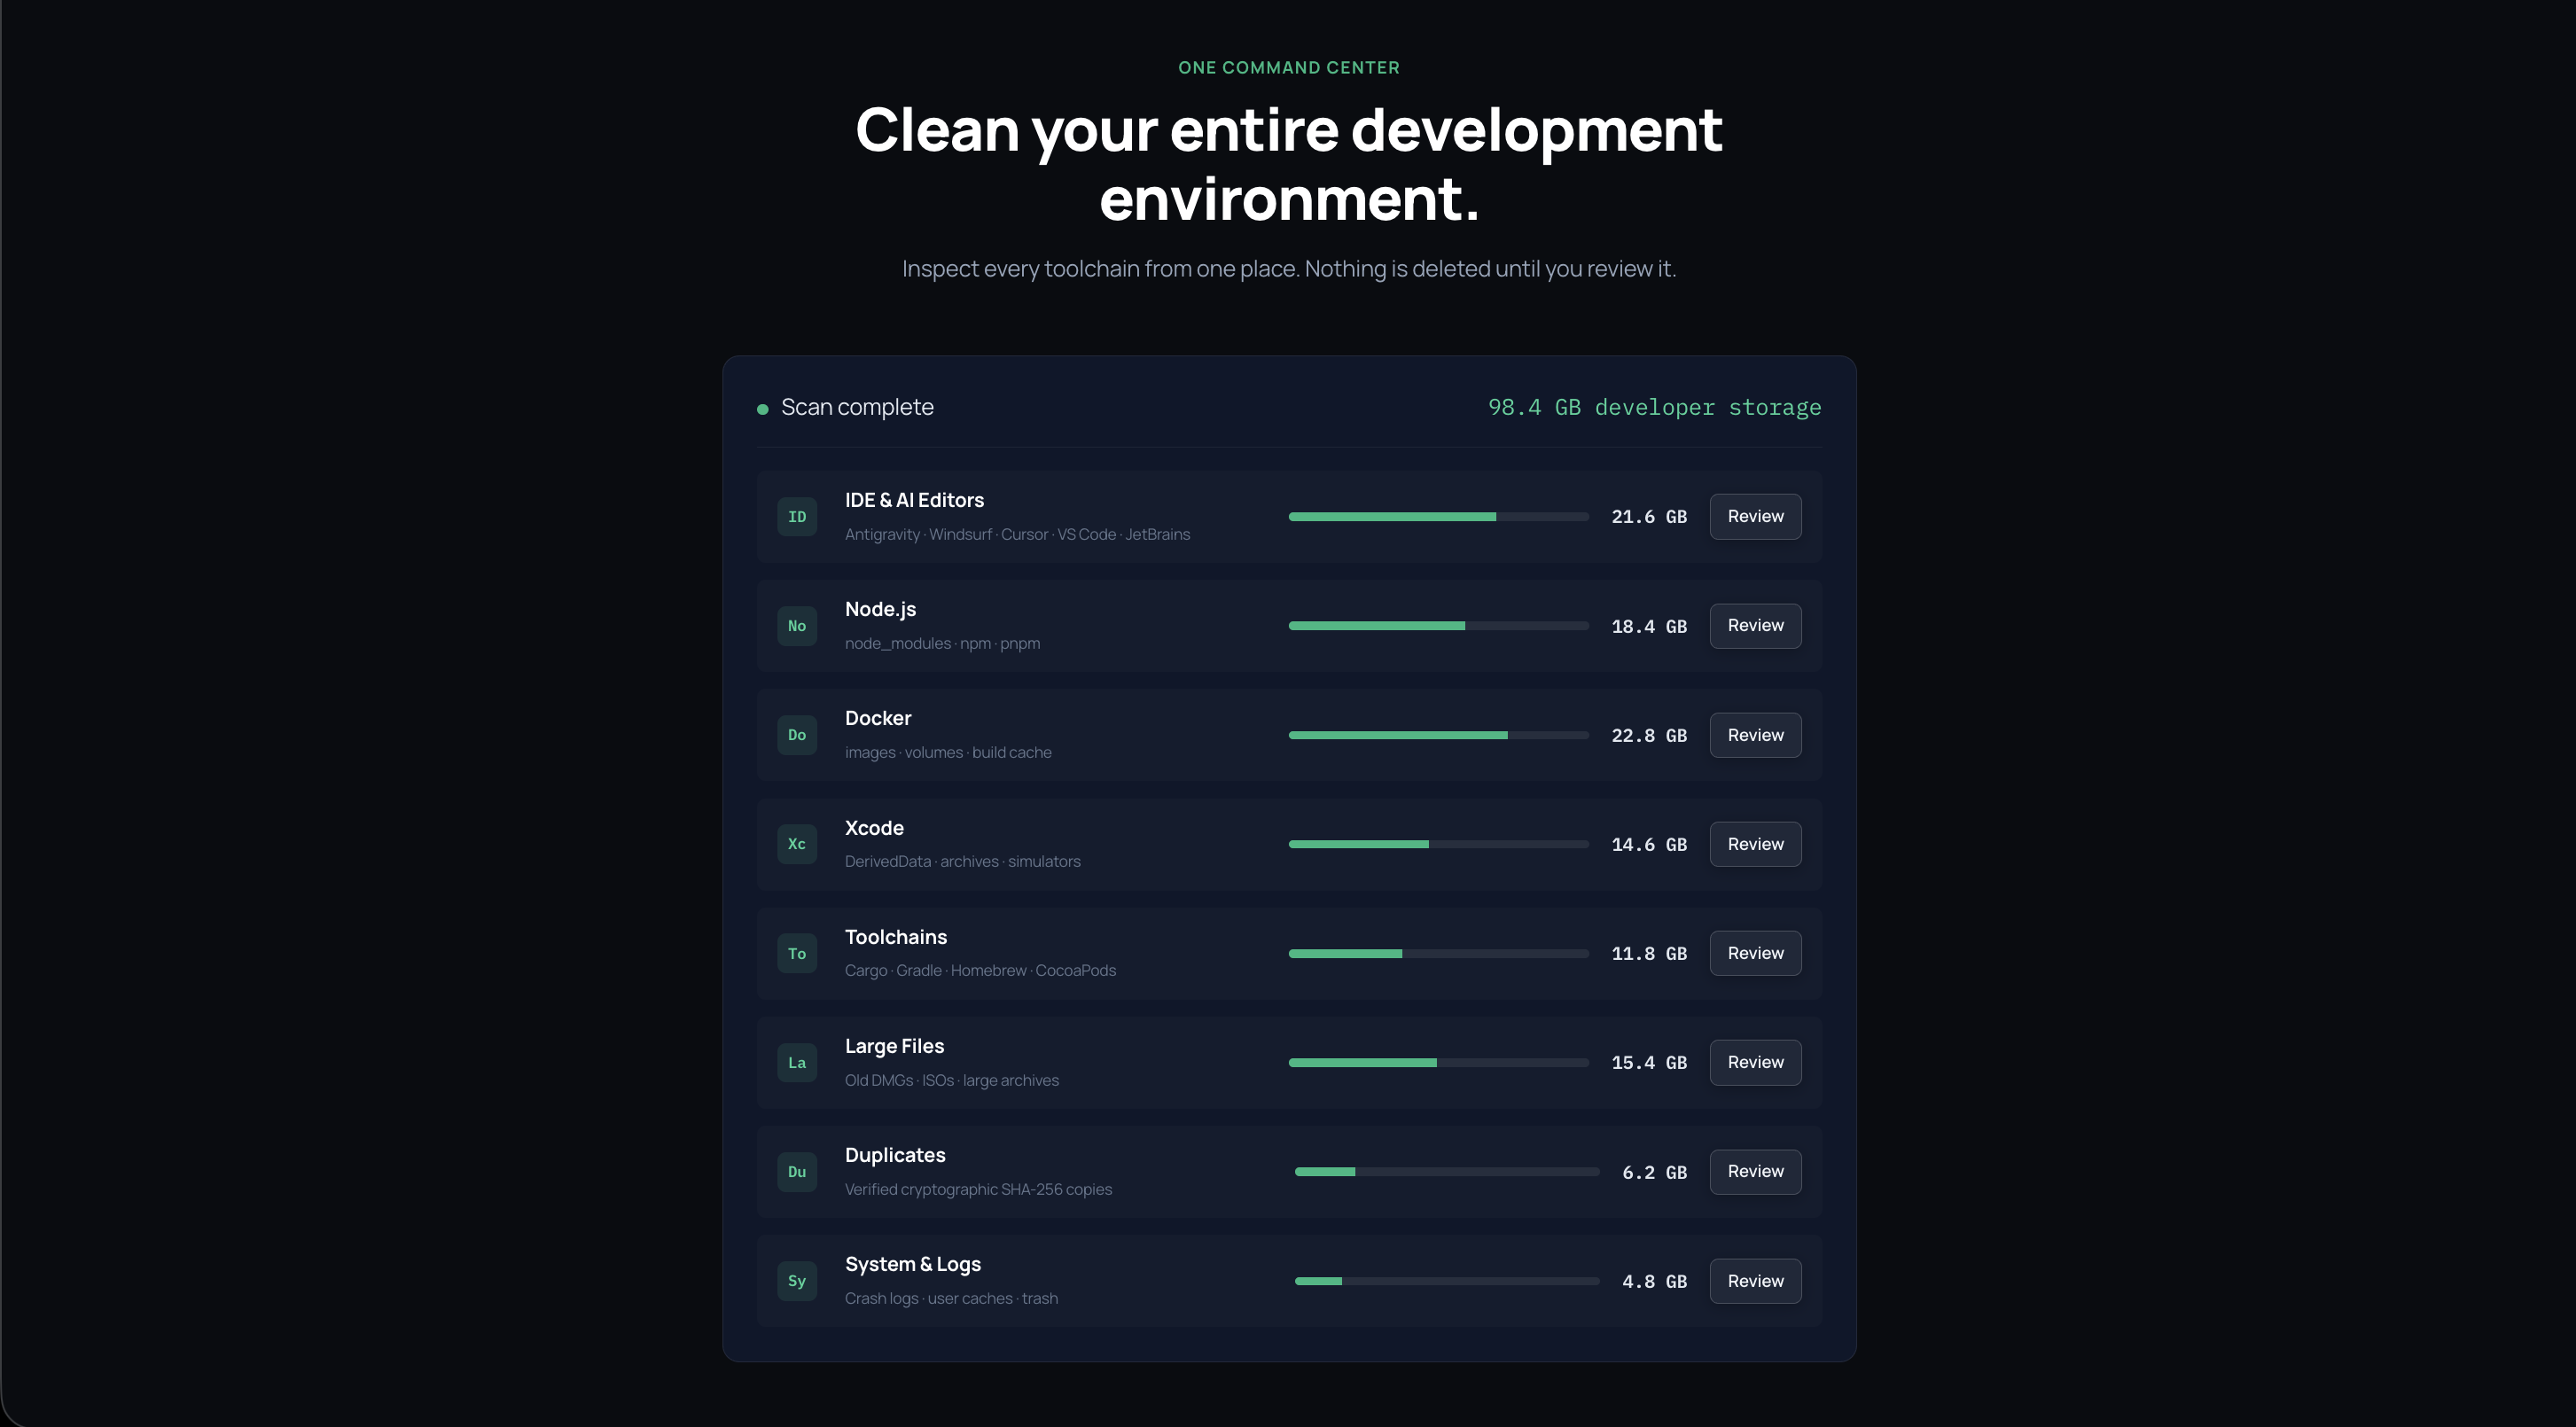
Task: Review the IDE & AI Editors storage
Action: pos(1755,517)
